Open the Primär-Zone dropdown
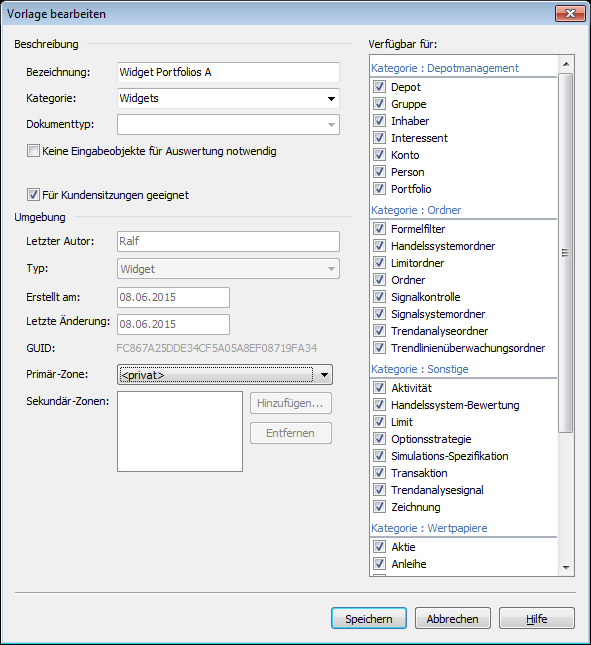The height and width of the screenshot is (645, 591). pos(225,375)
